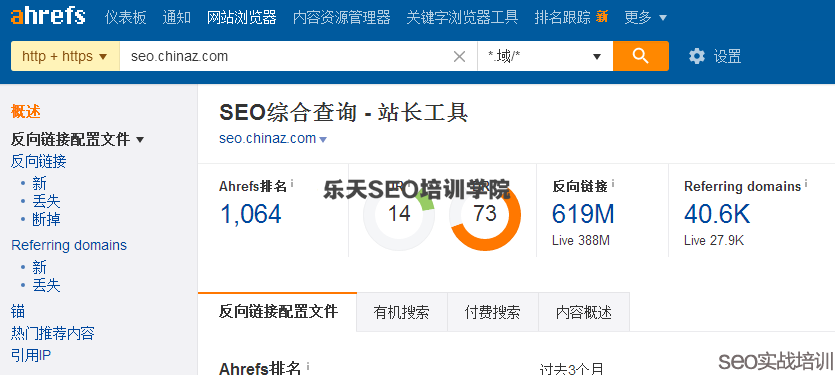835x375 pixels.
Task: Click 丢失 under 反向链接
Action: [x=46, y=201]
